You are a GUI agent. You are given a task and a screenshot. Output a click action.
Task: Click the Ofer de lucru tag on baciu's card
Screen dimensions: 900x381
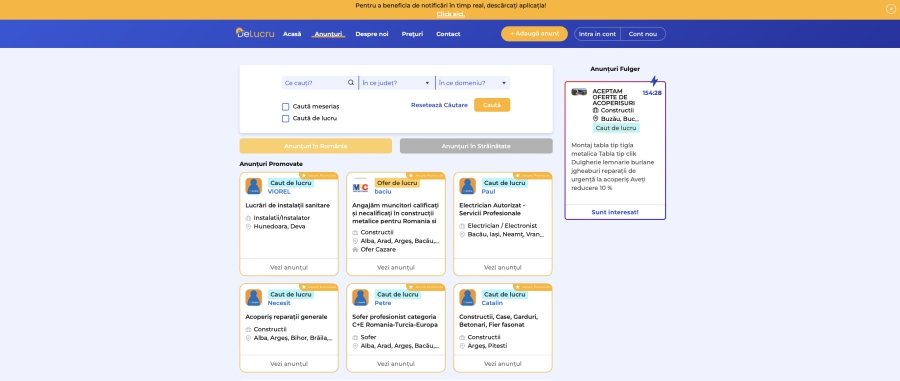[x=397, y=183]
